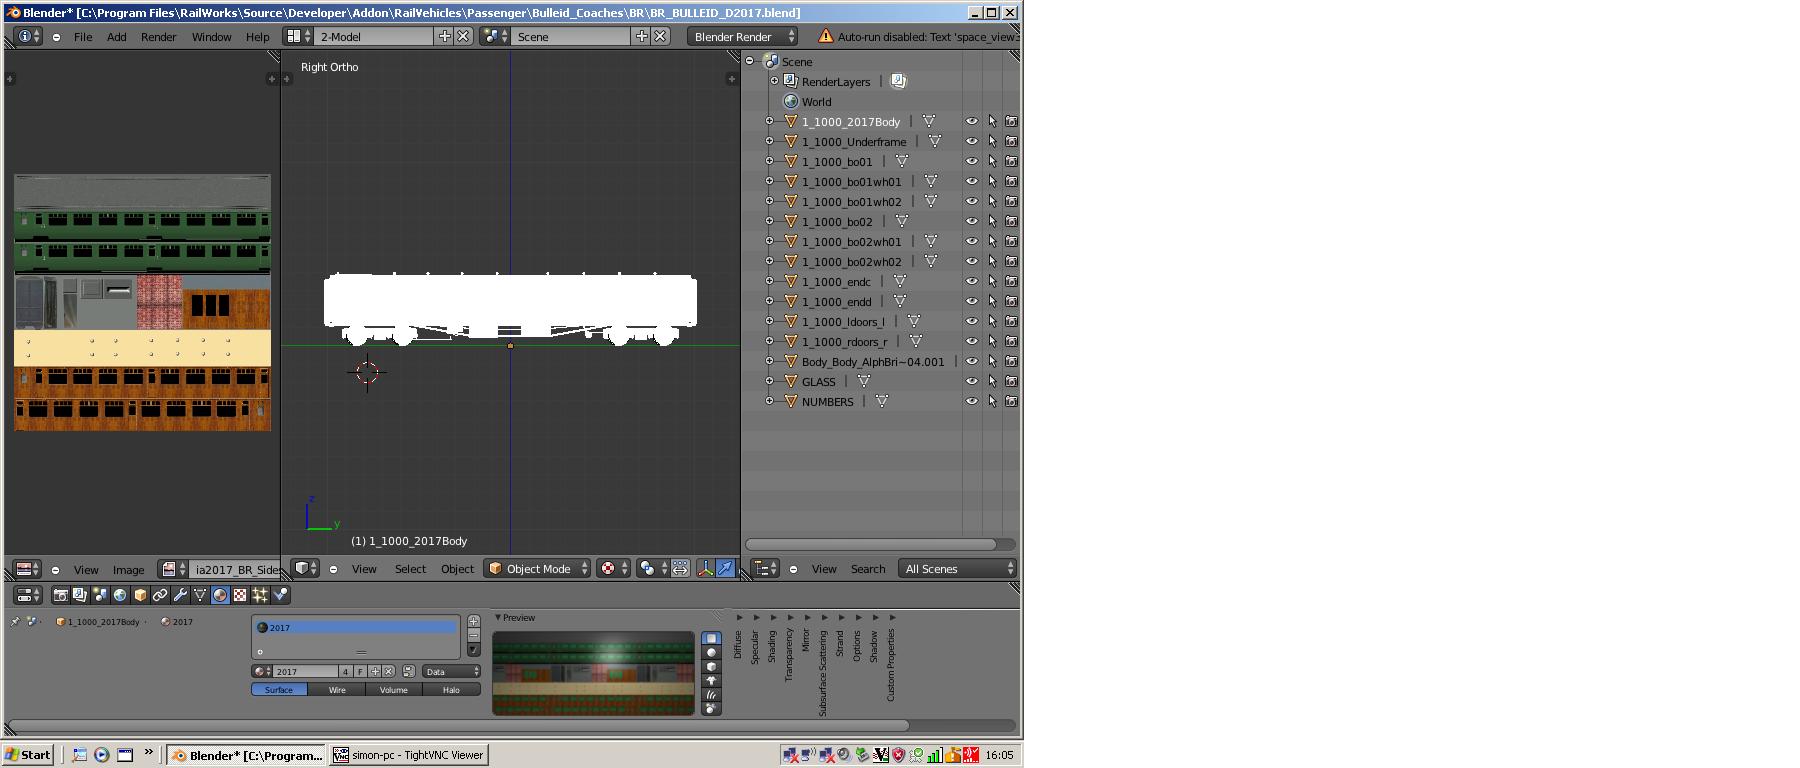
Task: Open the Texture checkerboard tab
Action: pyautogui.click(x=240, y=595)
